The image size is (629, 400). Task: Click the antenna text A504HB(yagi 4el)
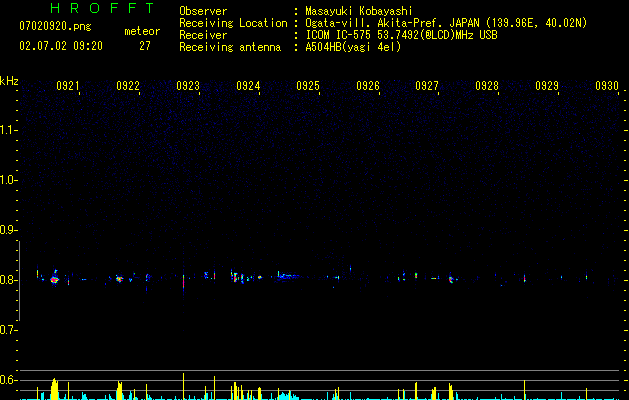coord(353,47)
